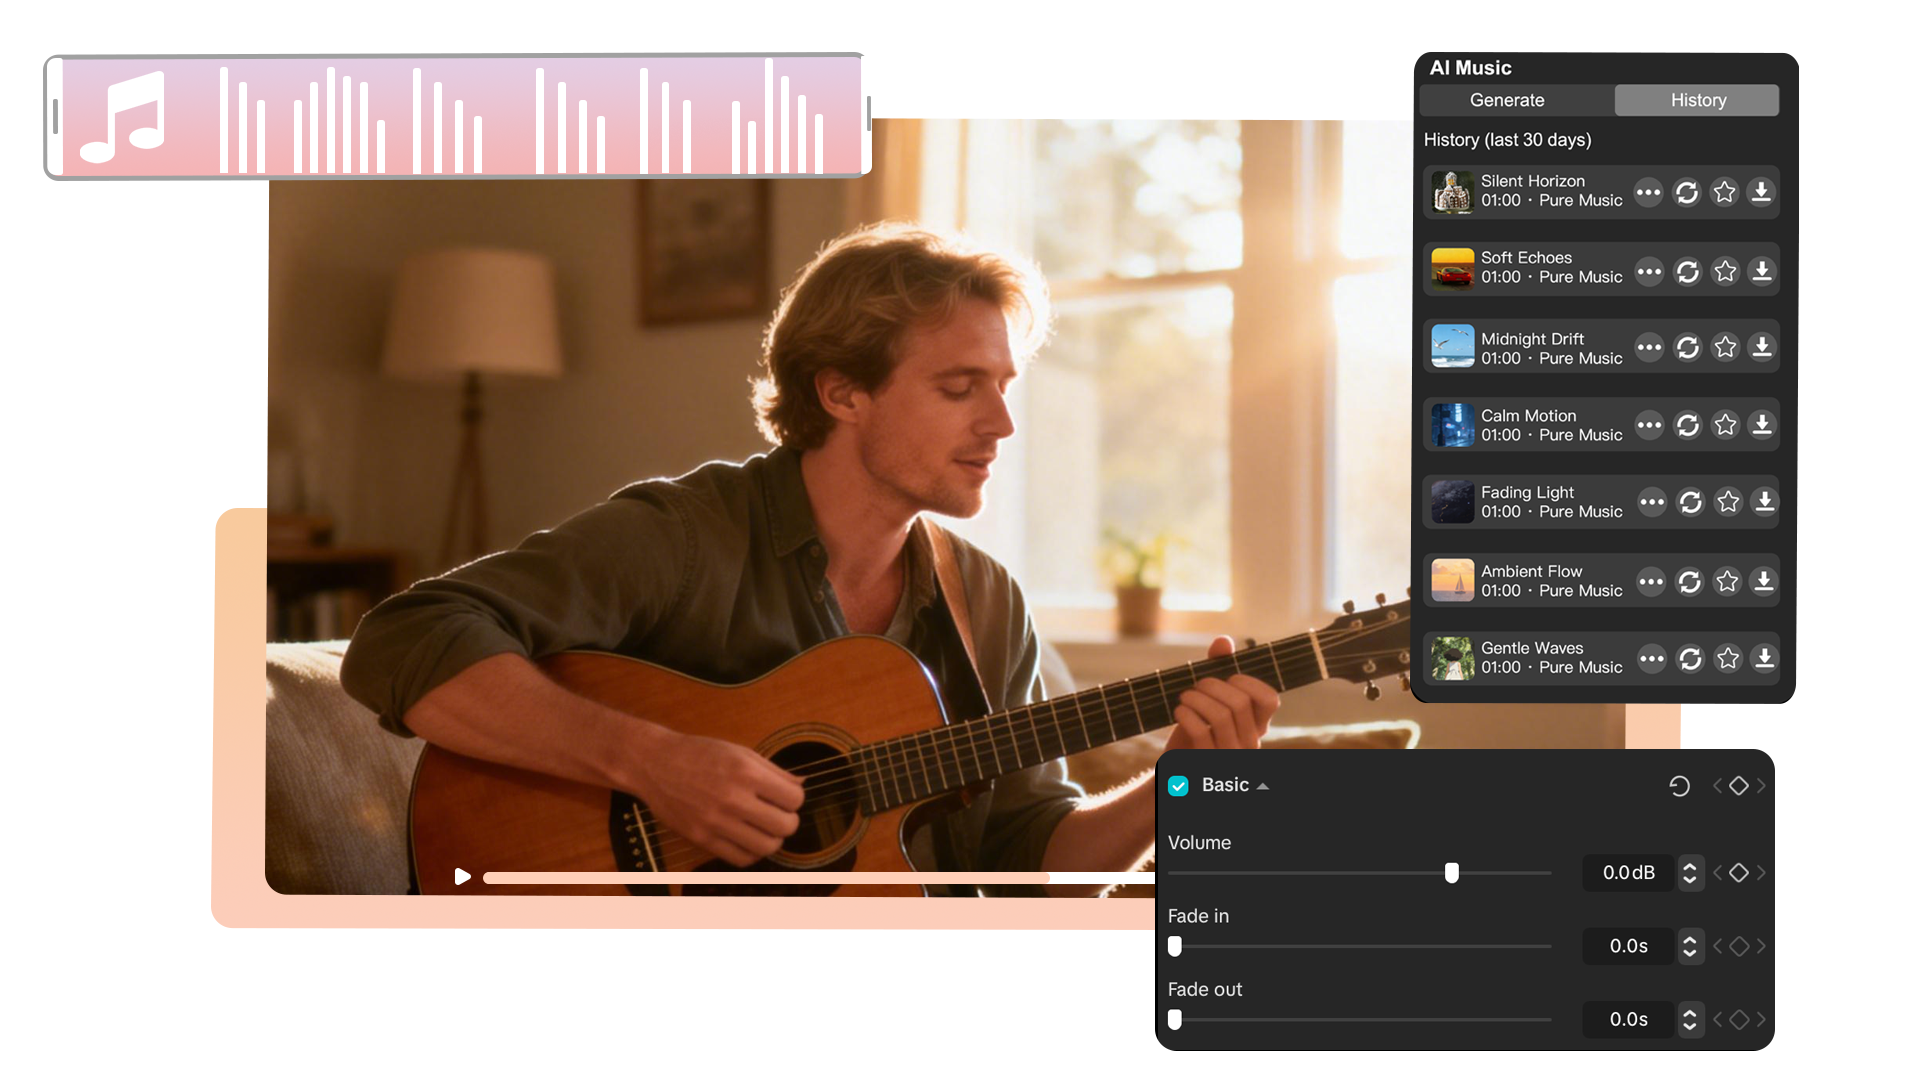Image resolution: width=1920 pixels, height=1080 pixels.
Task: Uncheck the Basic section checkbox
Action: [x=1178, y=786]
